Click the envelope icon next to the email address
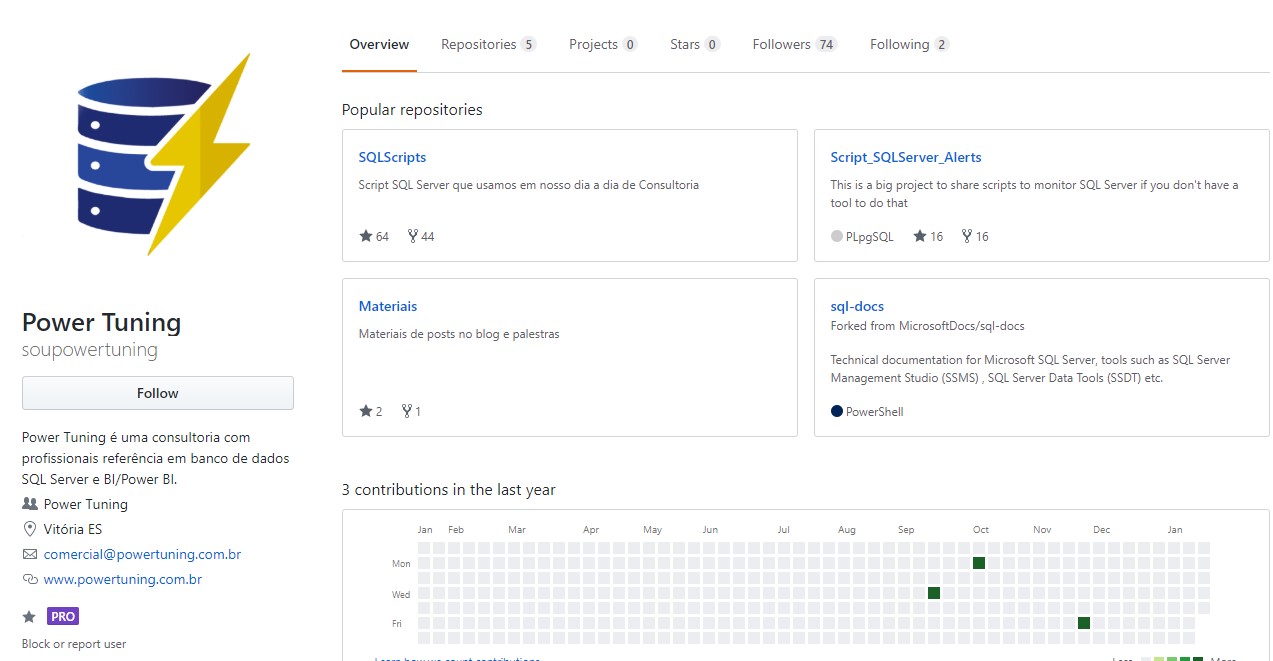The height and width of the screenshot is (661, 1273). click(28, 554)
